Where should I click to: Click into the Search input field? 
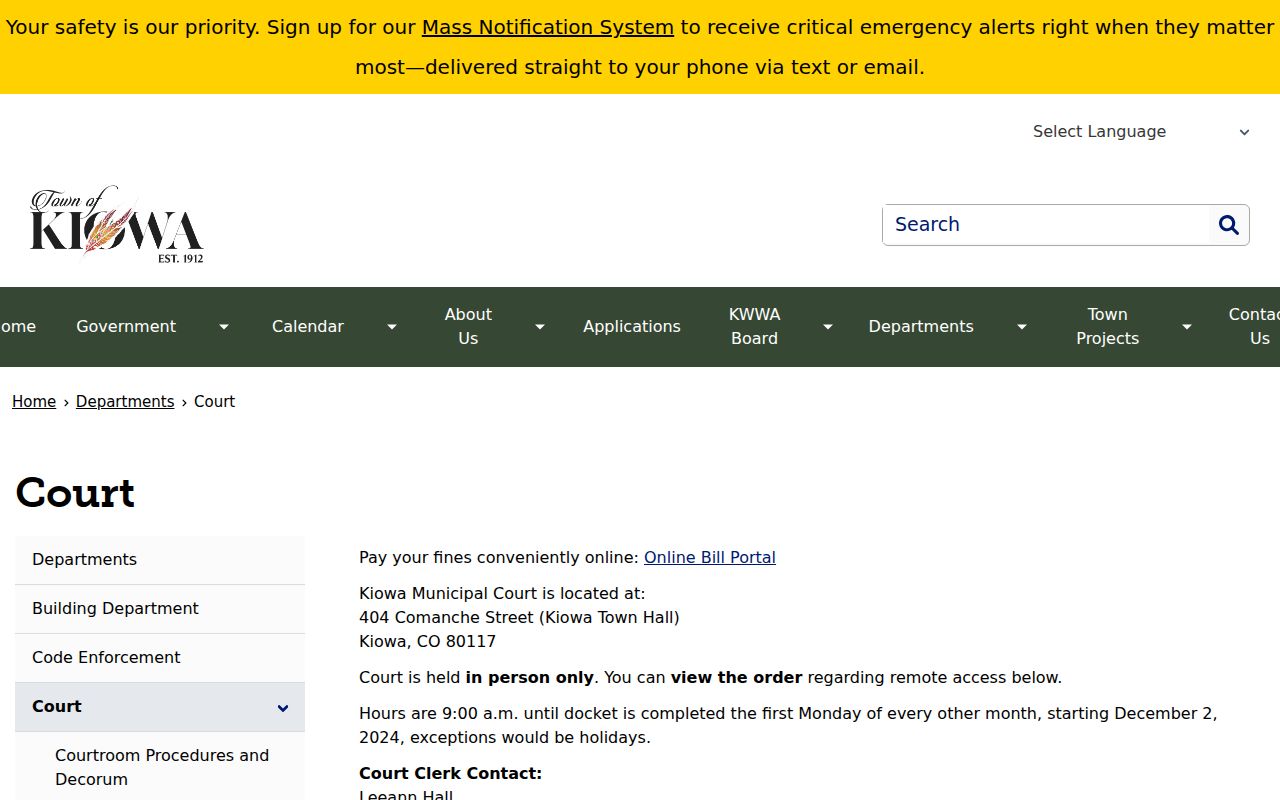(1046, 225)
